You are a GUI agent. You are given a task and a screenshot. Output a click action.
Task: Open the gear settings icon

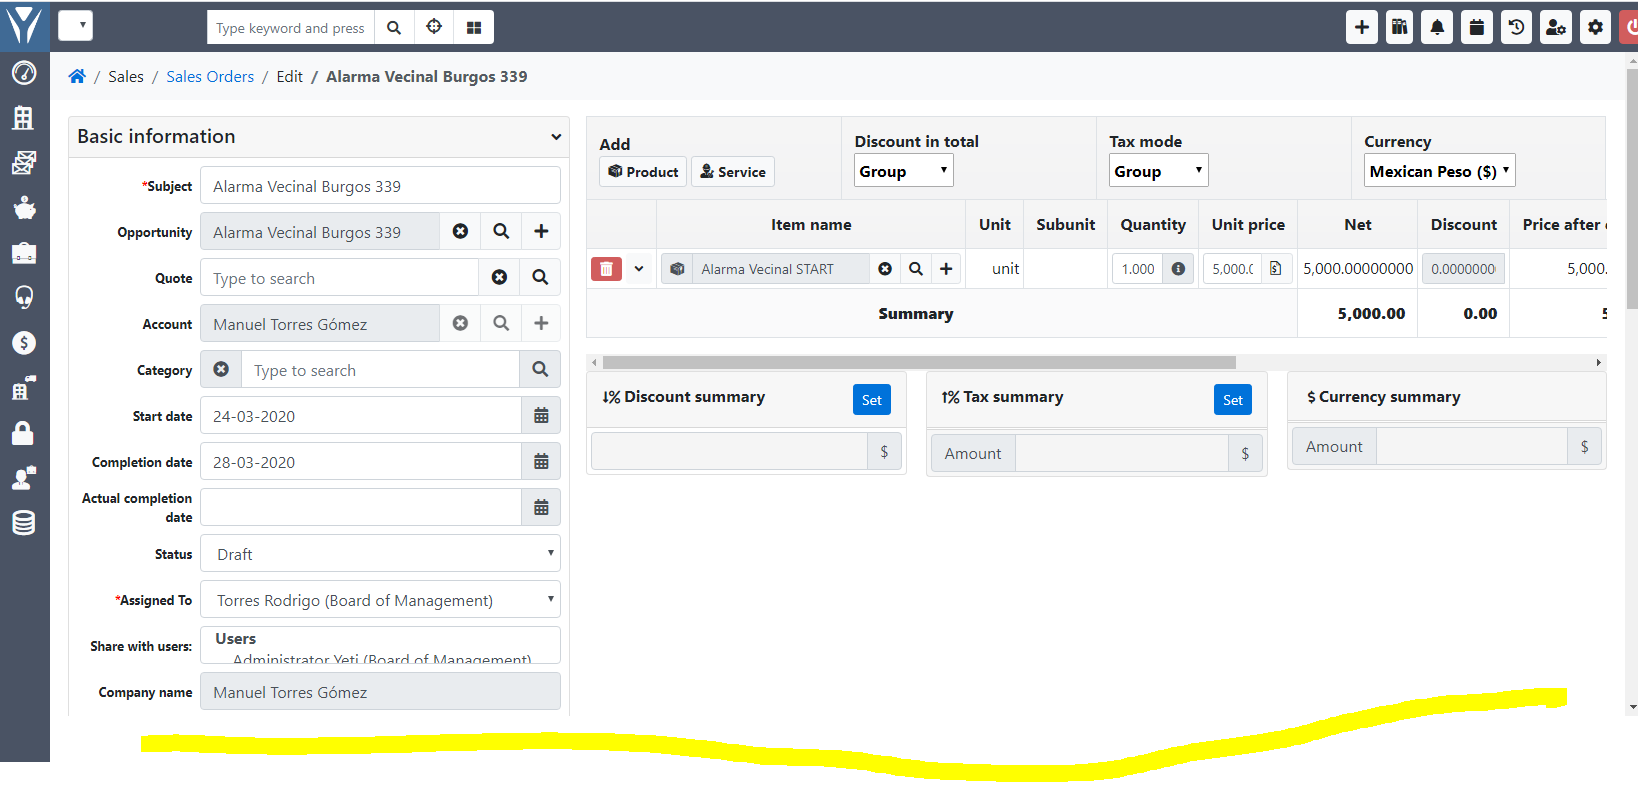tap(1595, 27)
